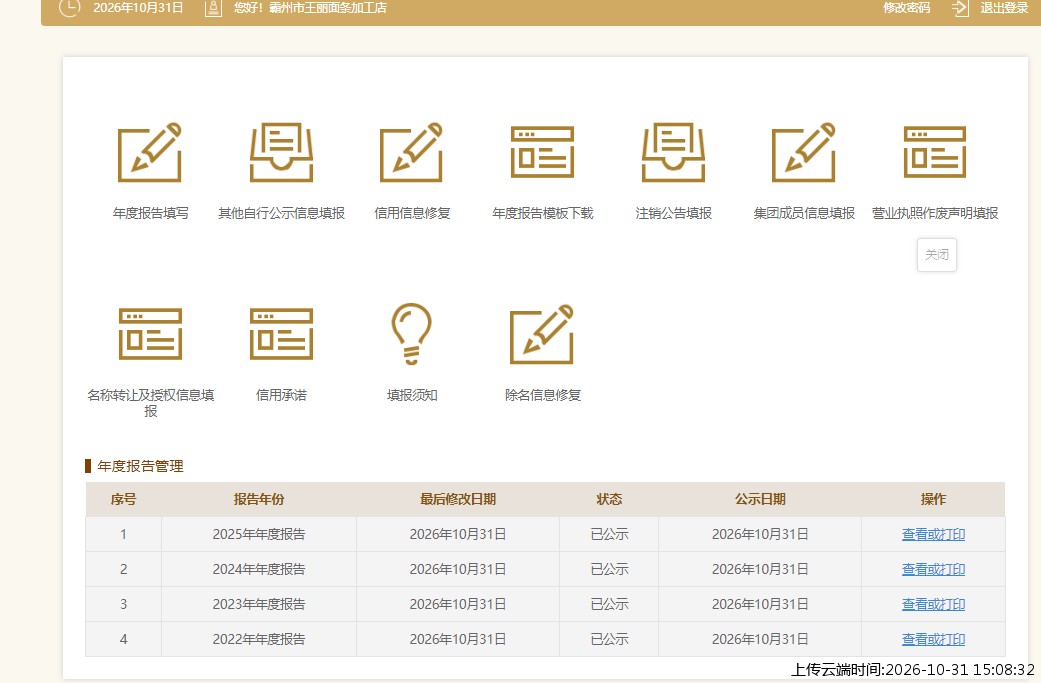Open the 年度报告模板下载 icon

(x=542, y=152)
